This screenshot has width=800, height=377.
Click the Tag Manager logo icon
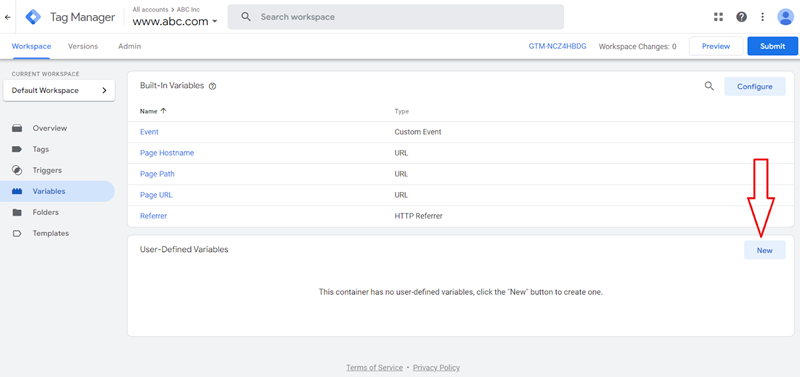(34, 17)
